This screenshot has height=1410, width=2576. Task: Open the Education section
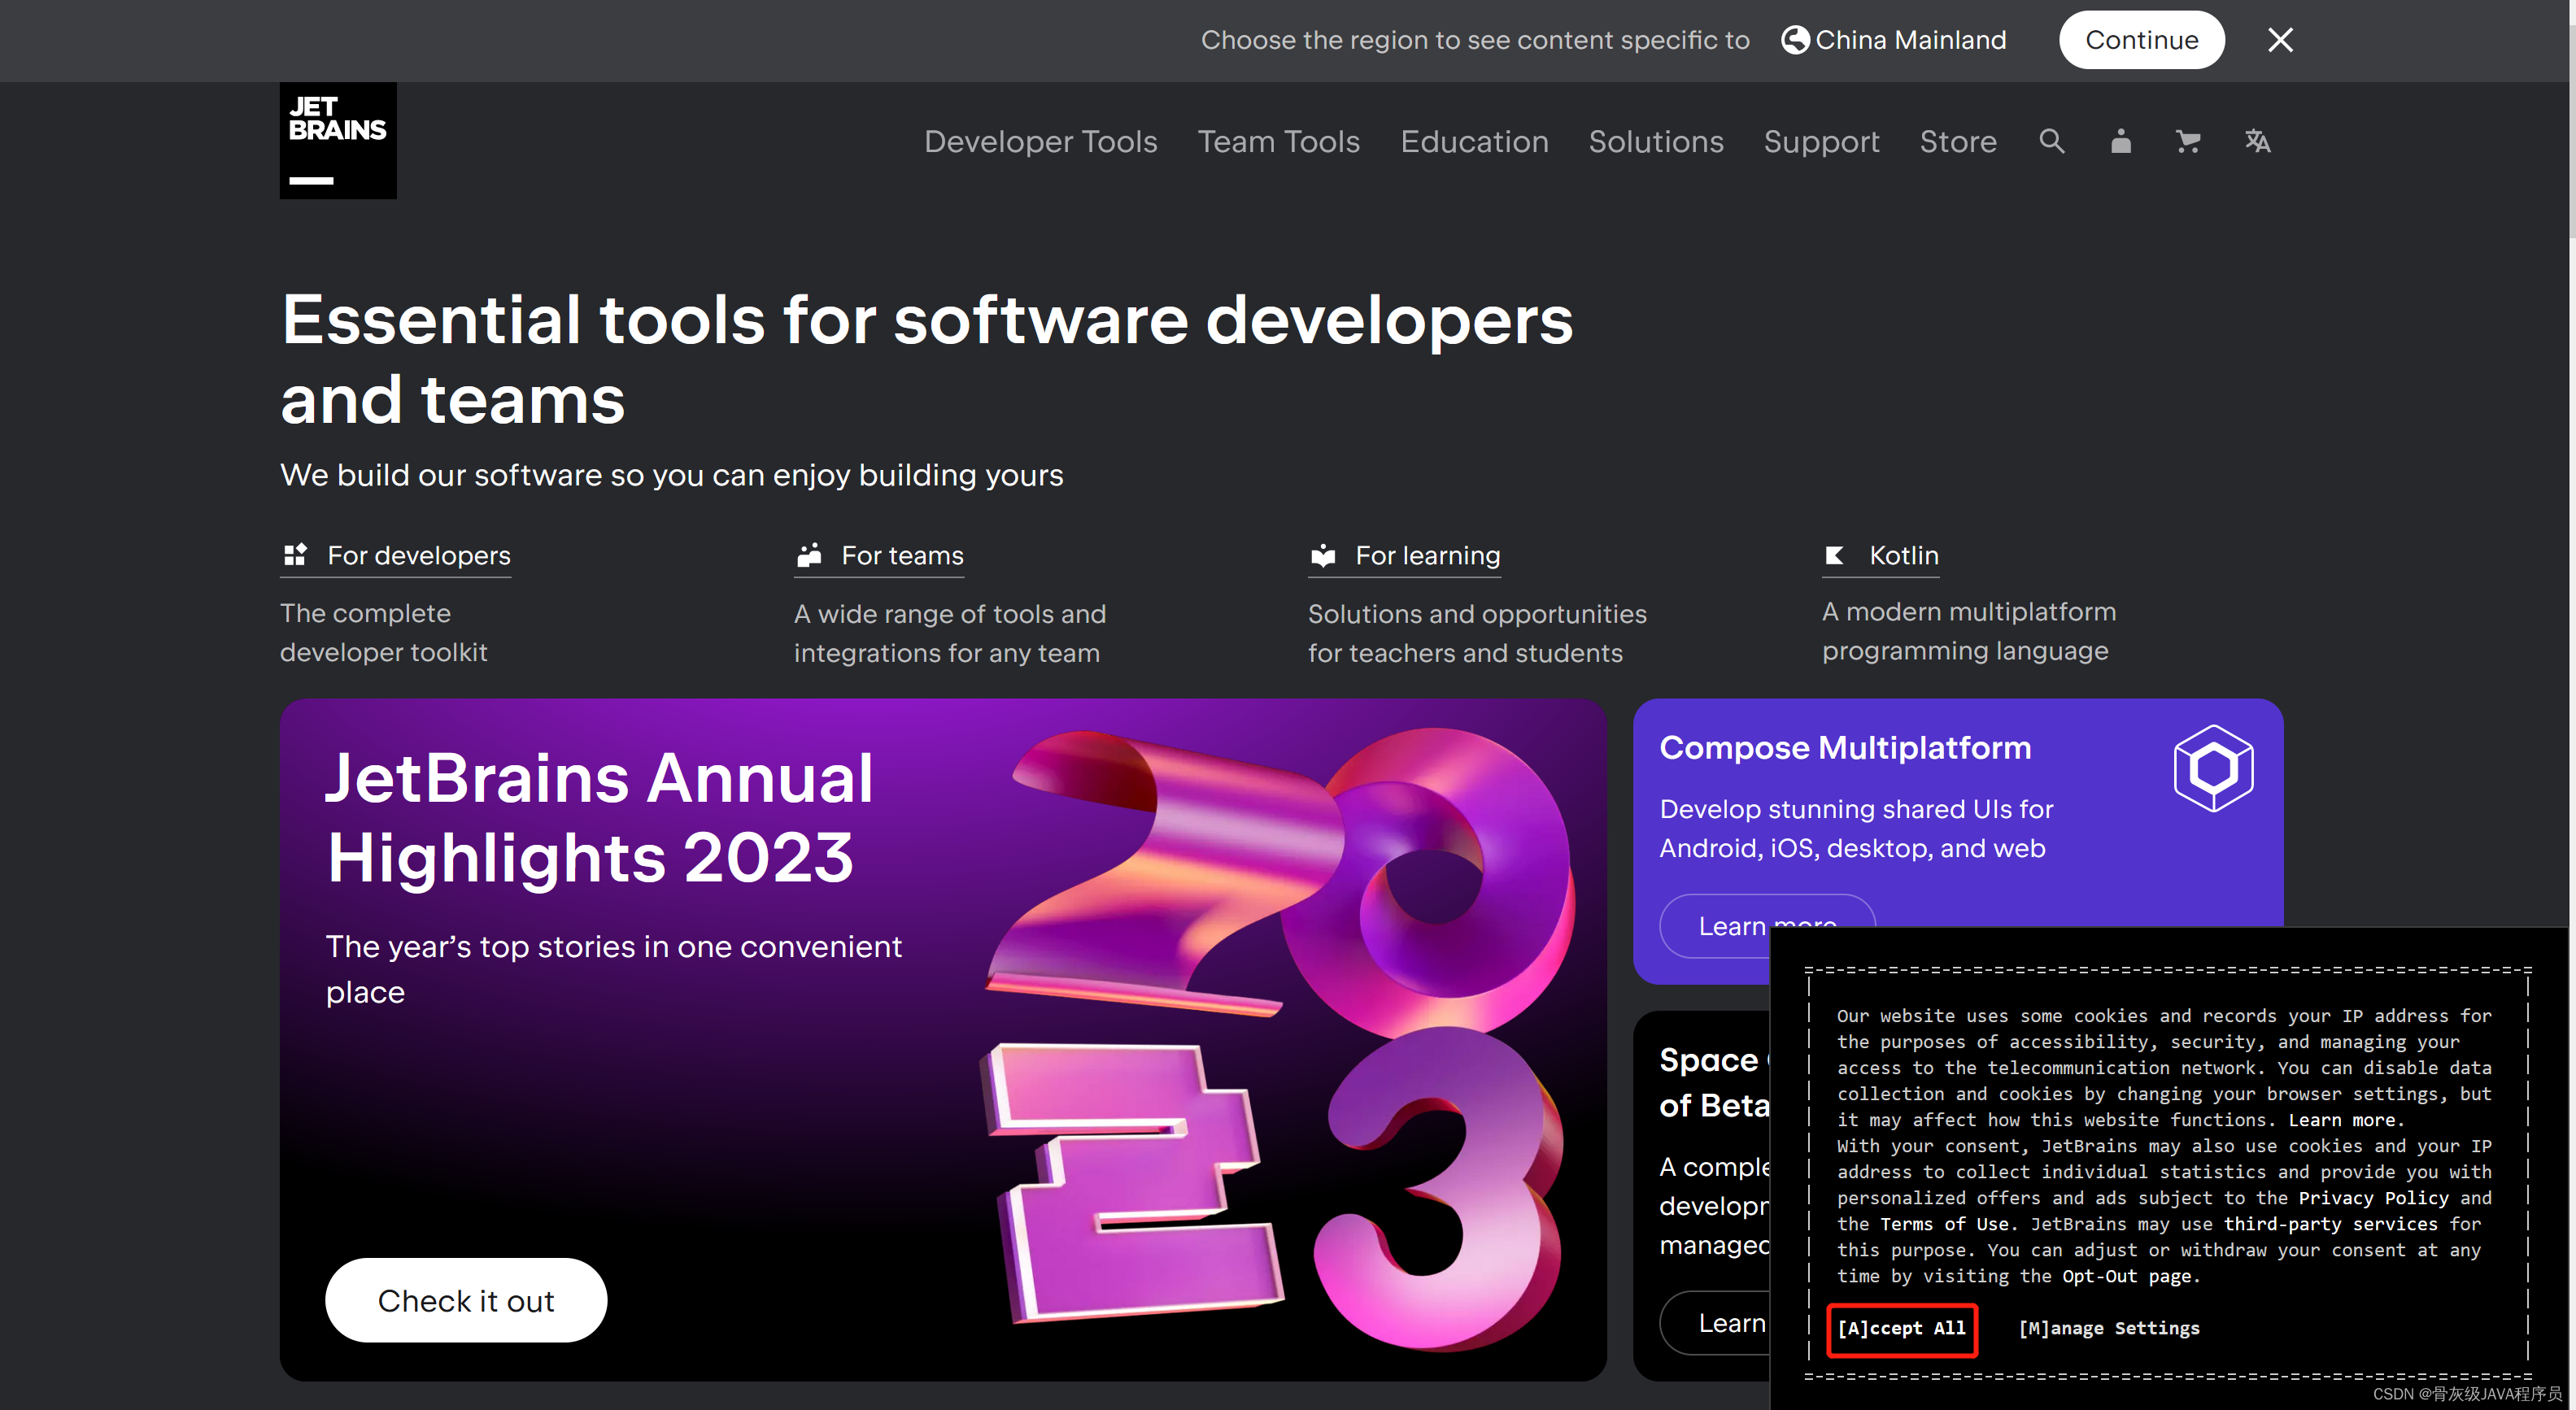pos(1474,141)
